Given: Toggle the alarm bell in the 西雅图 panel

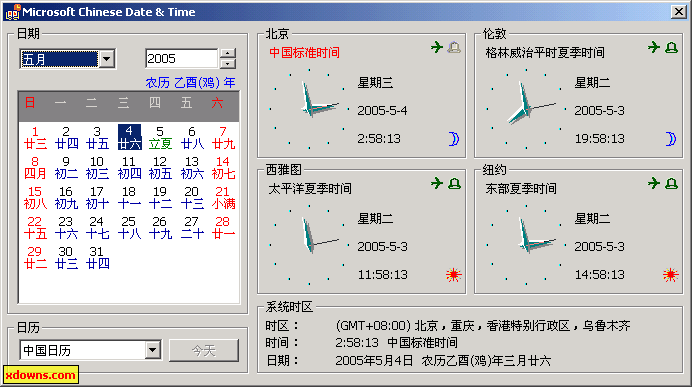Looking at the screenshot, I should [x=454, y=183].
